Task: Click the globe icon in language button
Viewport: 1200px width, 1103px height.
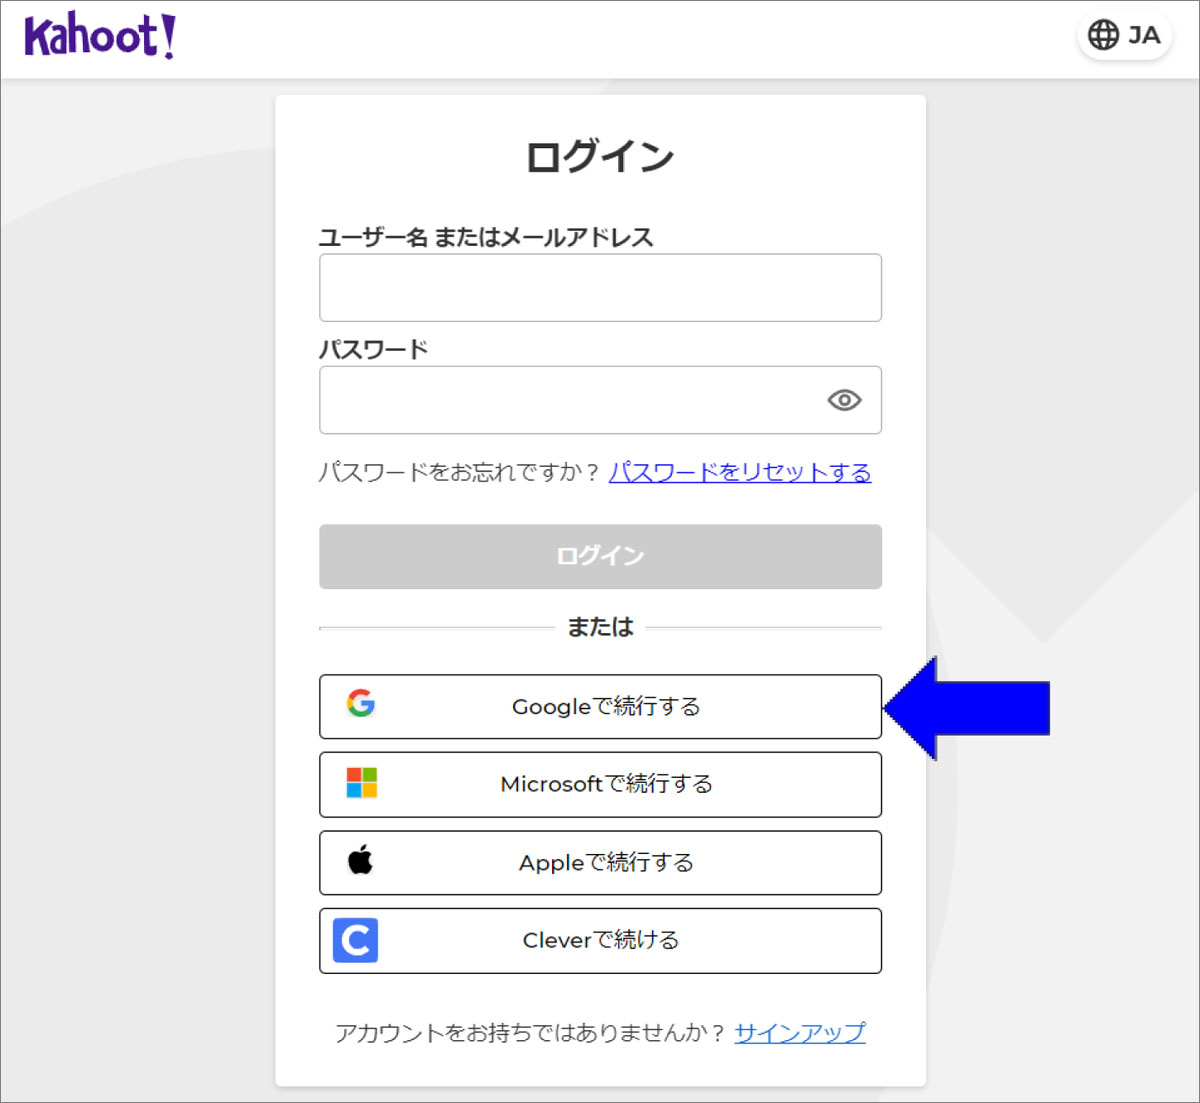Action: (1103, 35)
